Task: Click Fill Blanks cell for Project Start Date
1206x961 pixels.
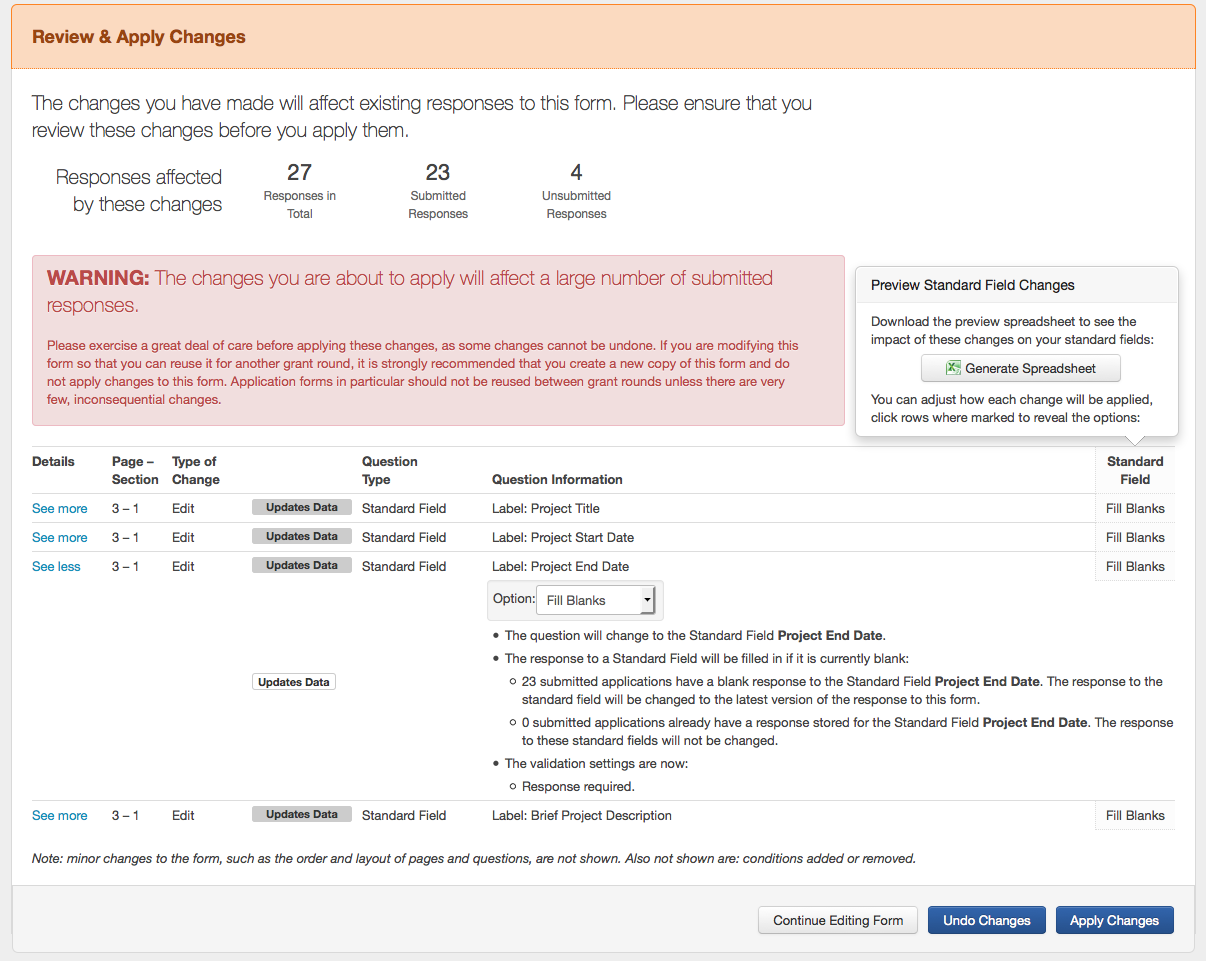Action: click(x=1135, y=537)
